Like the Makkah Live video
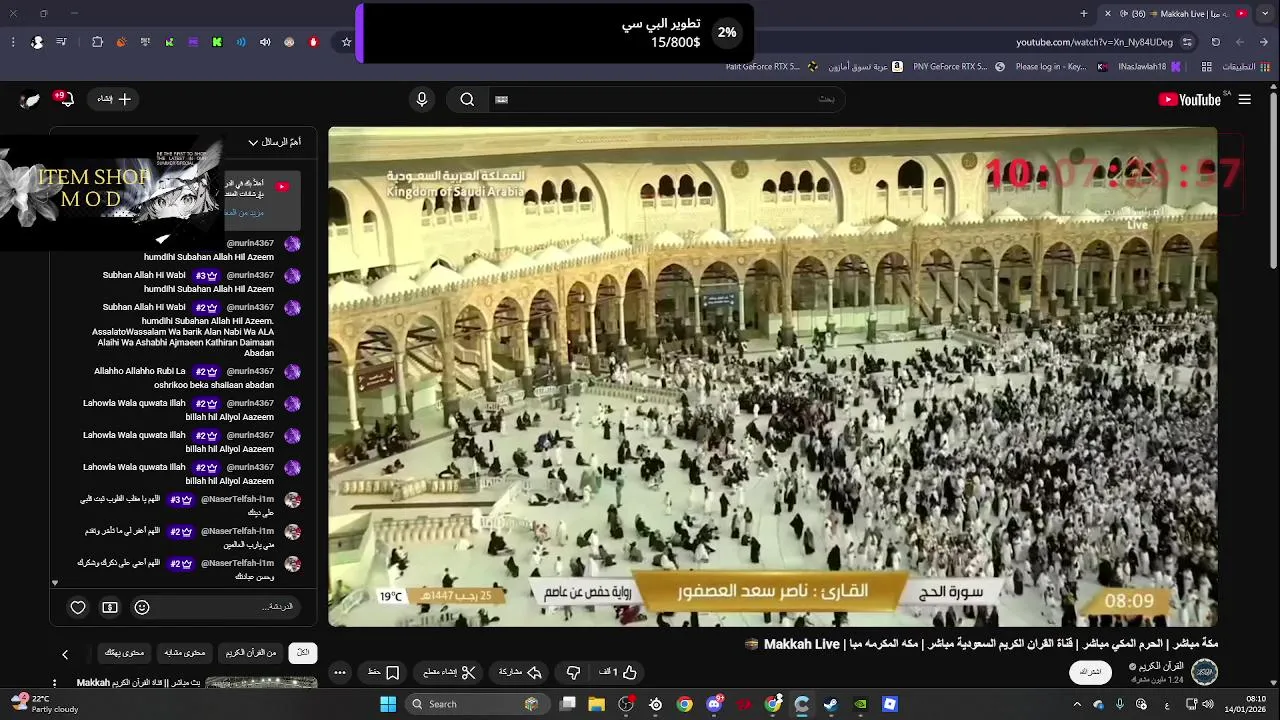This screenshot has height=720, width=1280. click(x=619, y=672)
